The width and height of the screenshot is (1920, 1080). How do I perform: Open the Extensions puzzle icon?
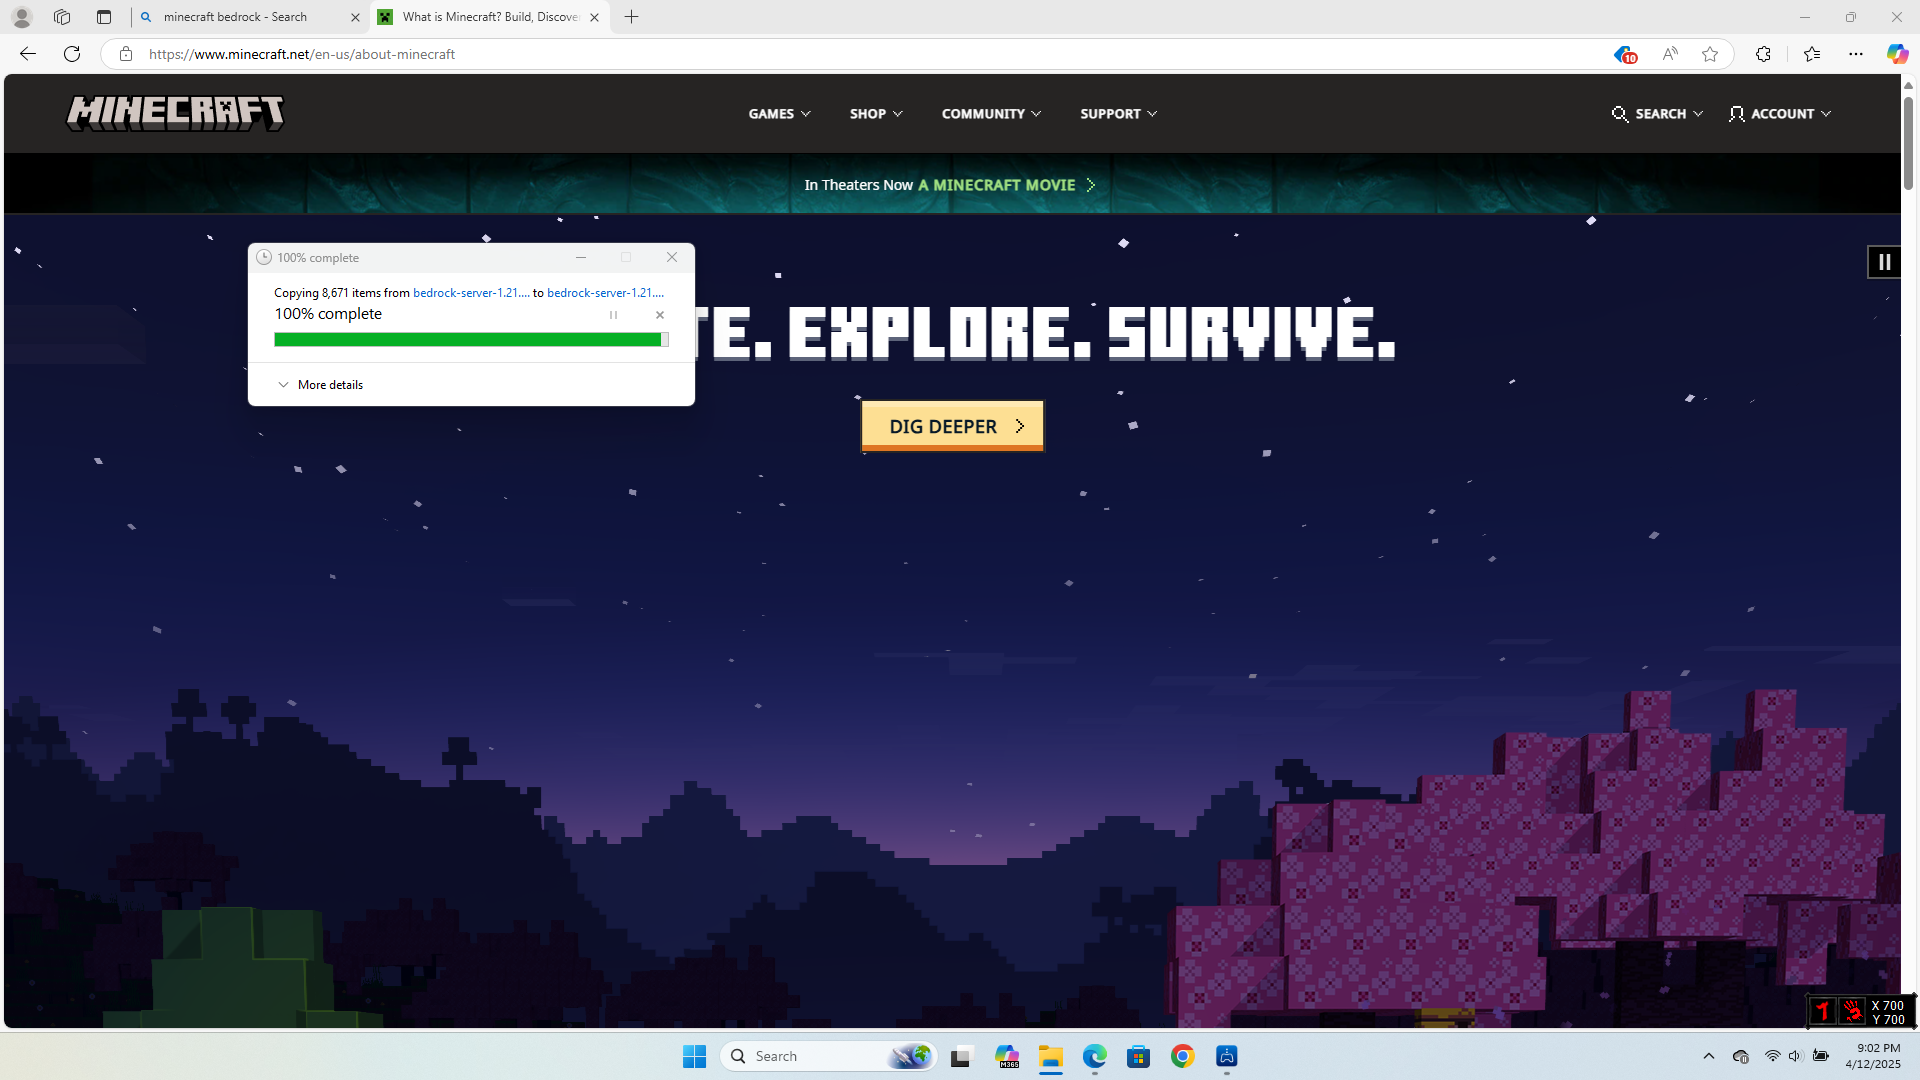click(1763, 54)
